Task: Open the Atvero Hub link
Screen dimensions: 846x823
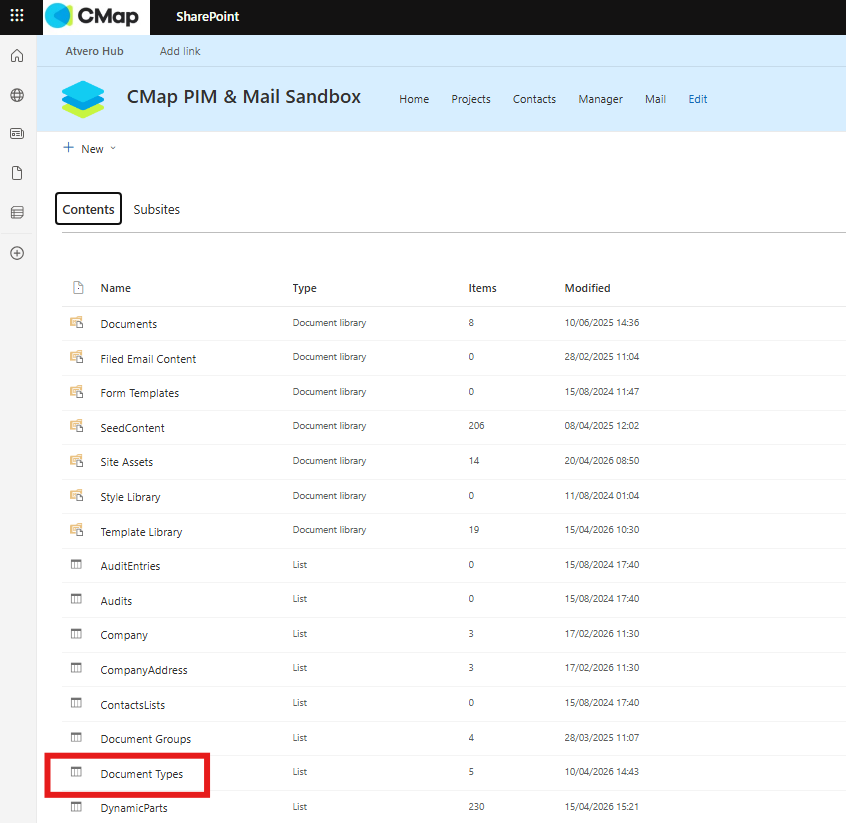Action: [94, 51]
